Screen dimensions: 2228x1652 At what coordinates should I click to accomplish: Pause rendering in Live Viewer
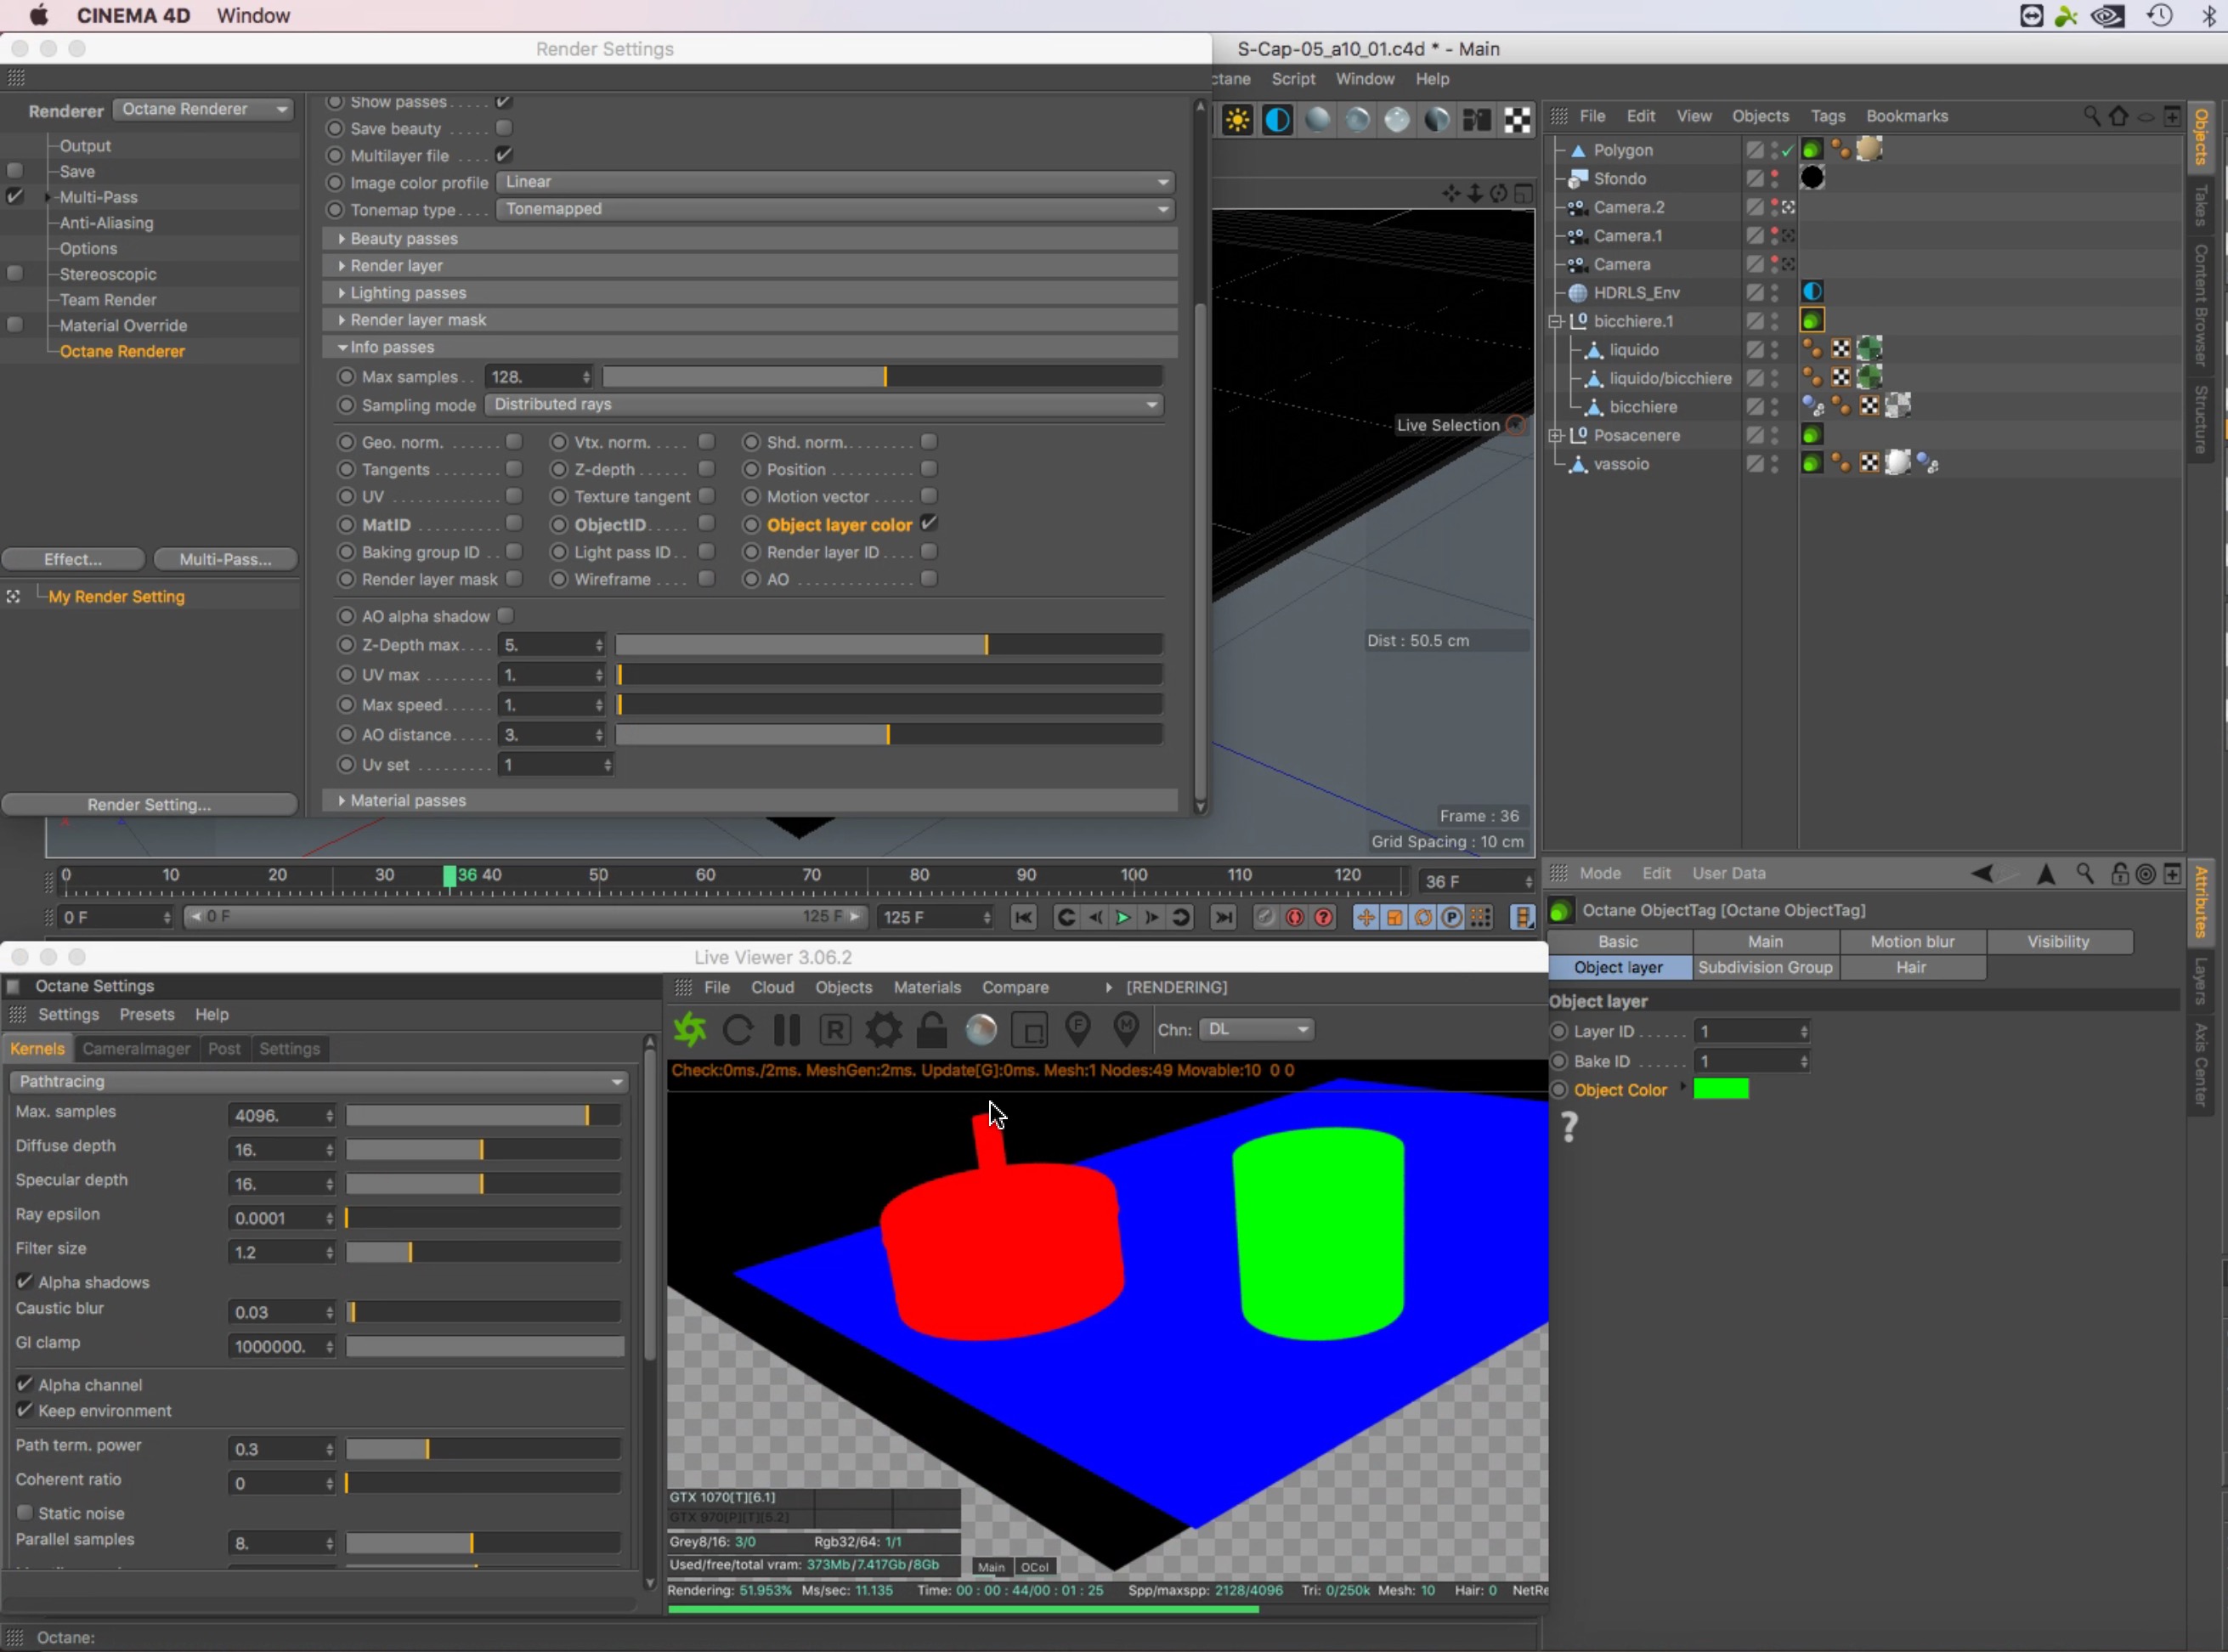click(x=787, y=1029)
